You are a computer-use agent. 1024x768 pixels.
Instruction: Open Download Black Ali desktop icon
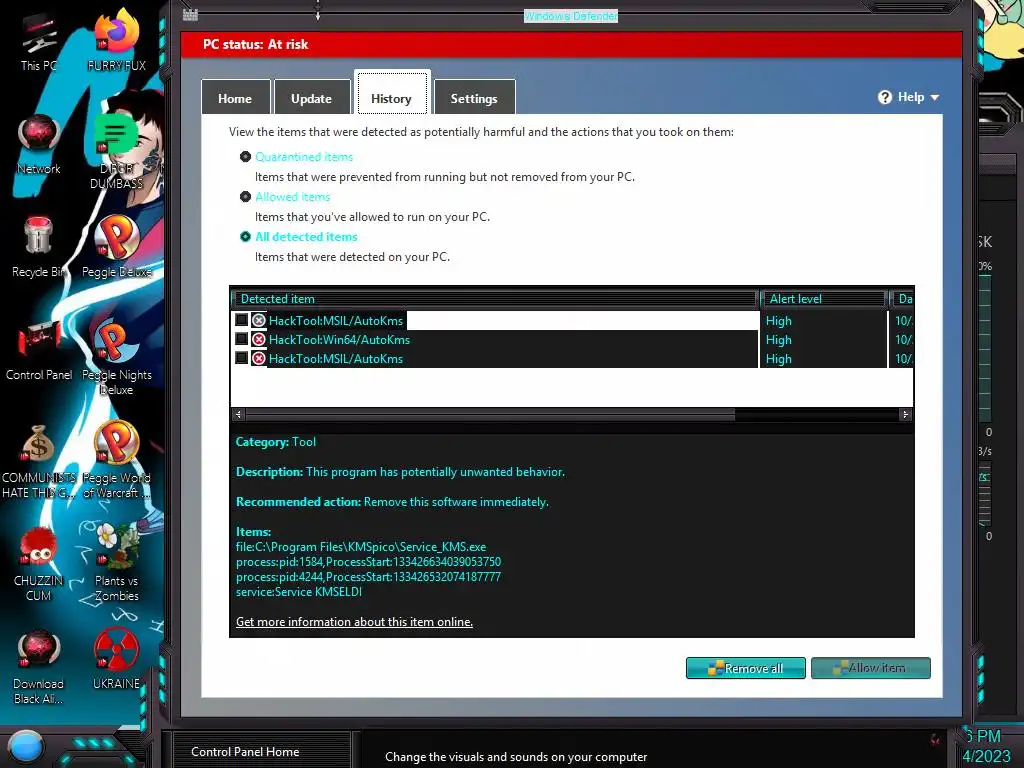tap(39, 666)
